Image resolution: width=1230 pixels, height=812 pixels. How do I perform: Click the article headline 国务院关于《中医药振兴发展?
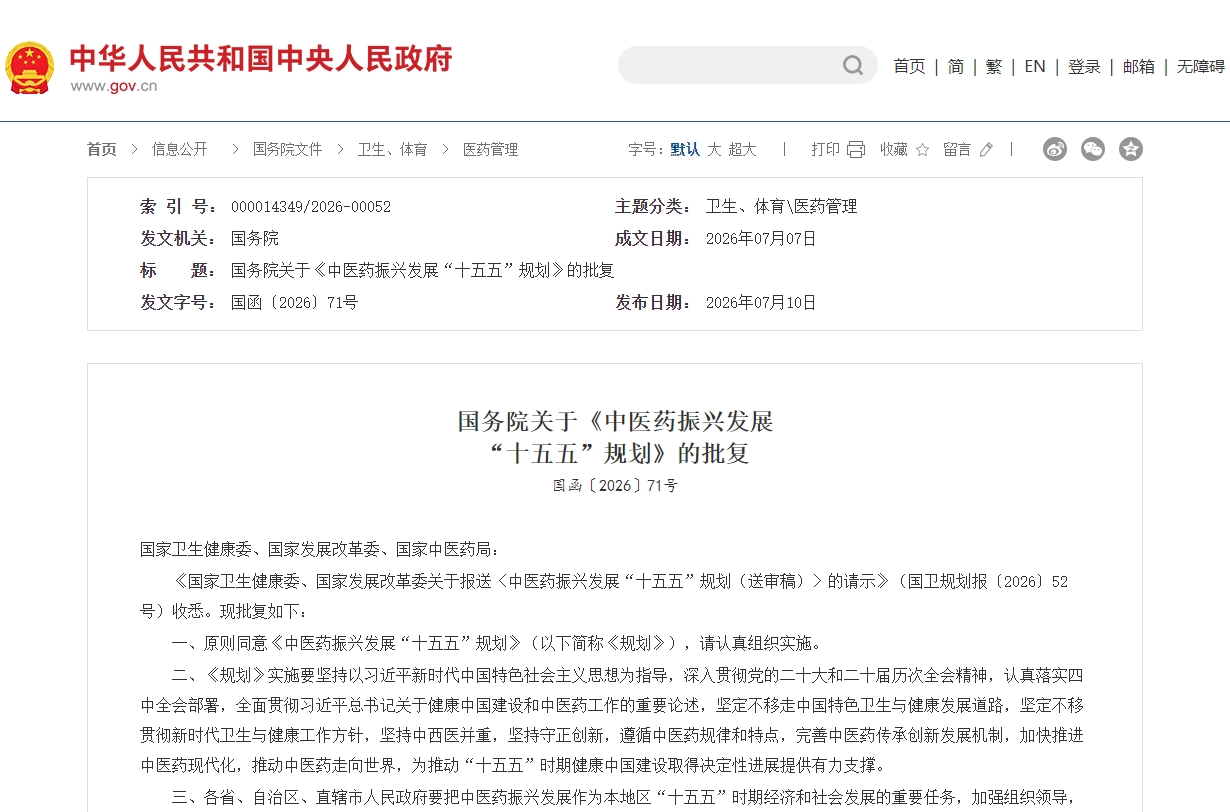point(615,421)
